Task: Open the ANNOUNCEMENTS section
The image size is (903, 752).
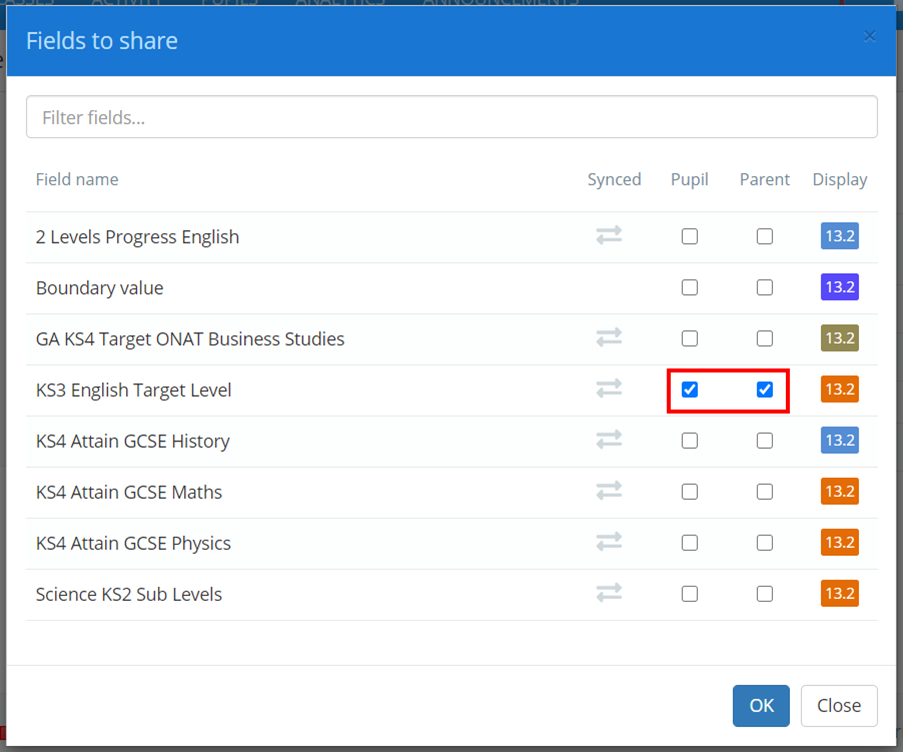Action: (500, 3)
